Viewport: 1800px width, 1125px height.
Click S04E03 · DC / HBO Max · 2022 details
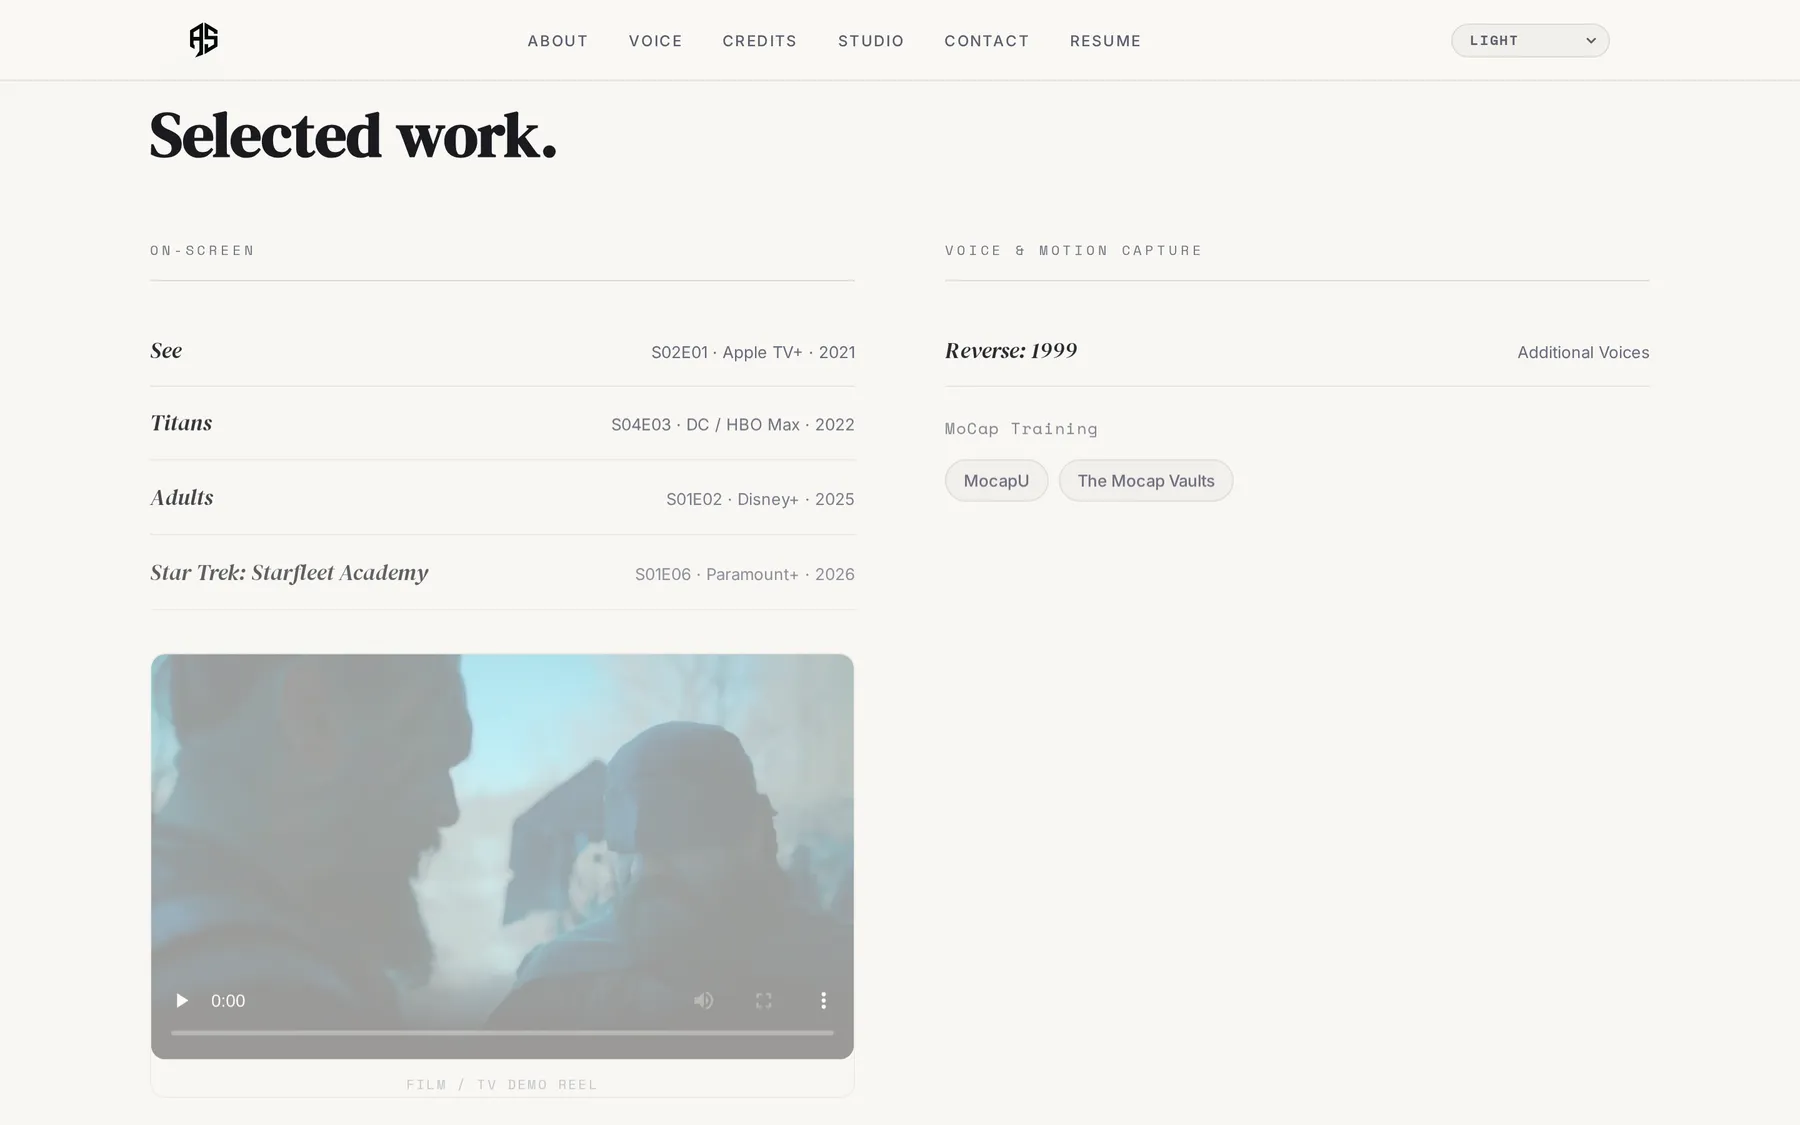733,425
